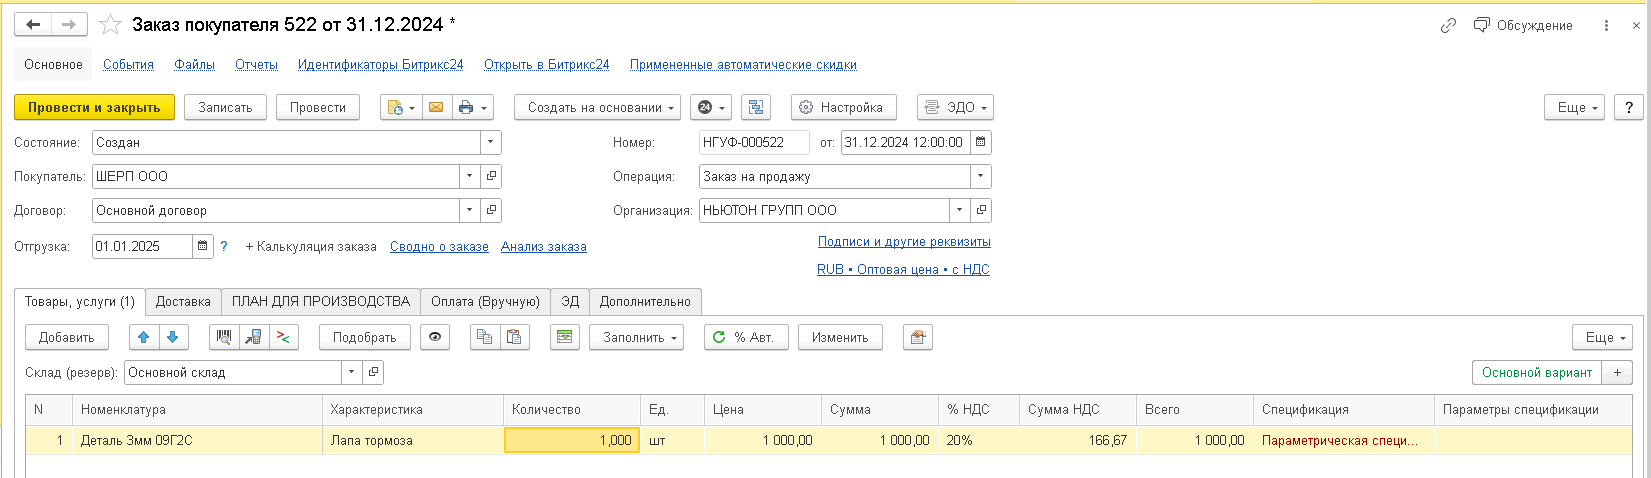Expand the Операция dropdown list
The width and height of the screenshot is (1651, 478).
tap(980, 176)
